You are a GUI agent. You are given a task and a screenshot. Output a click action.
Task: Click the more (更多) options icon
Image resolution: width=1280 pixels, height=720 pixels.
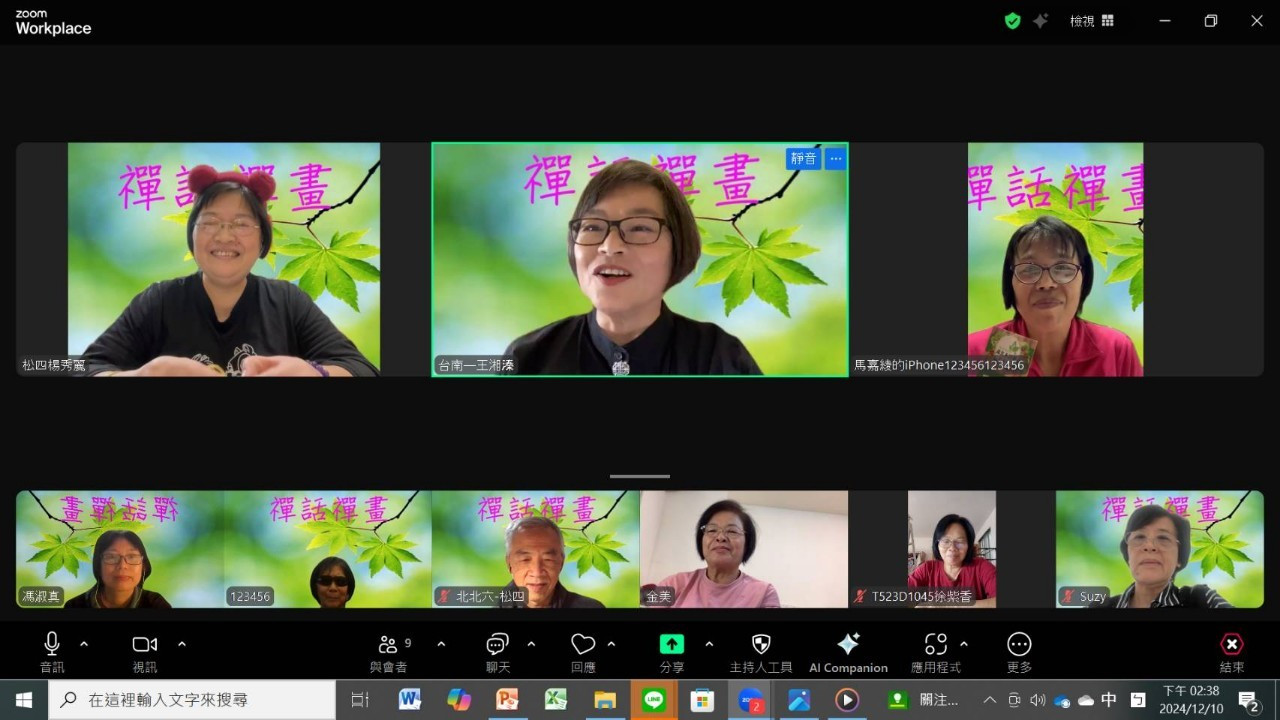[x=1019, y=645]
